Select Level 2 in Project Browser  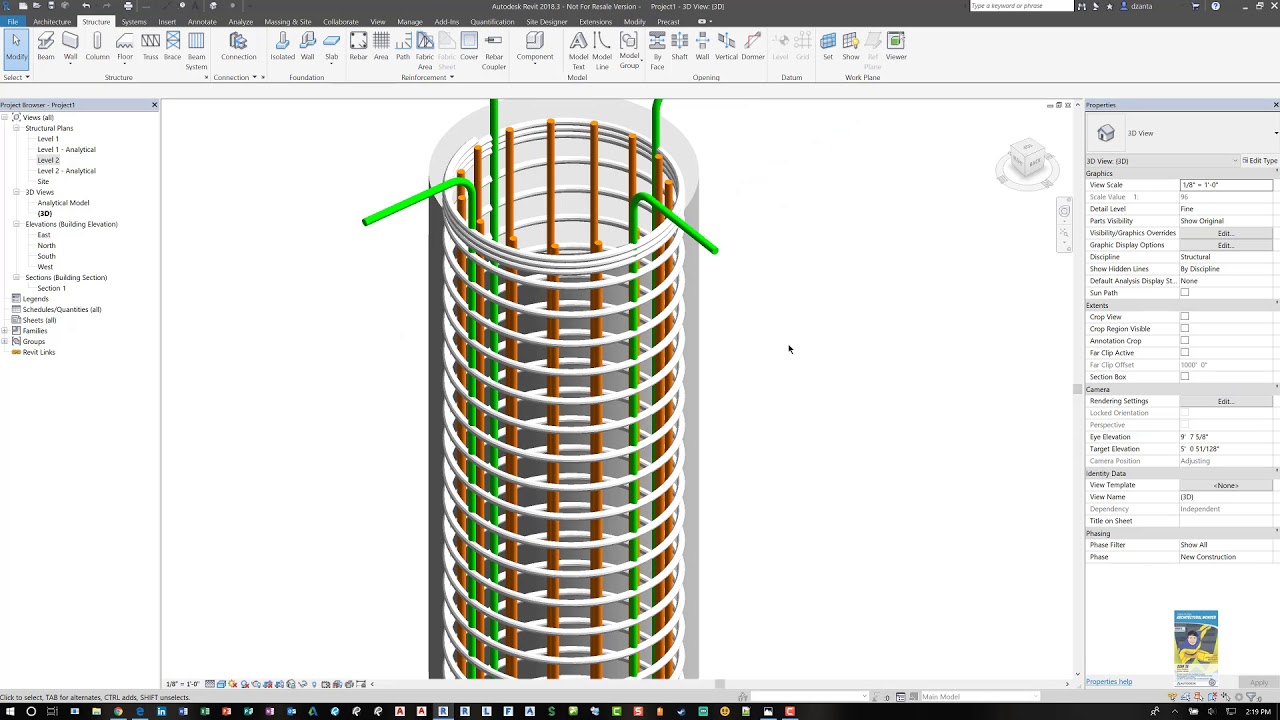point(48,160)
